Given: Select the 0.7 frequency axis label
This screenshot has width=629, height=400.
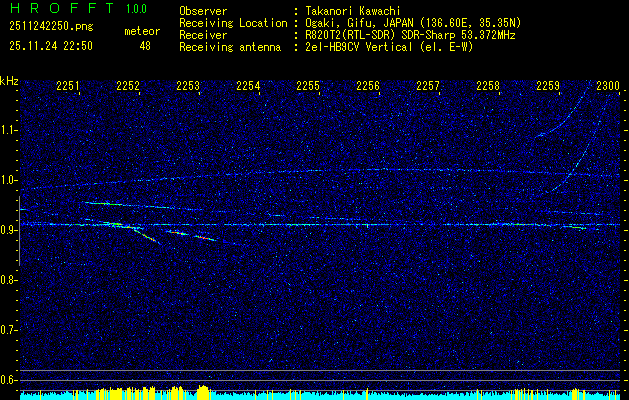Looking at the screenshot, I should [x=9, y=329].
